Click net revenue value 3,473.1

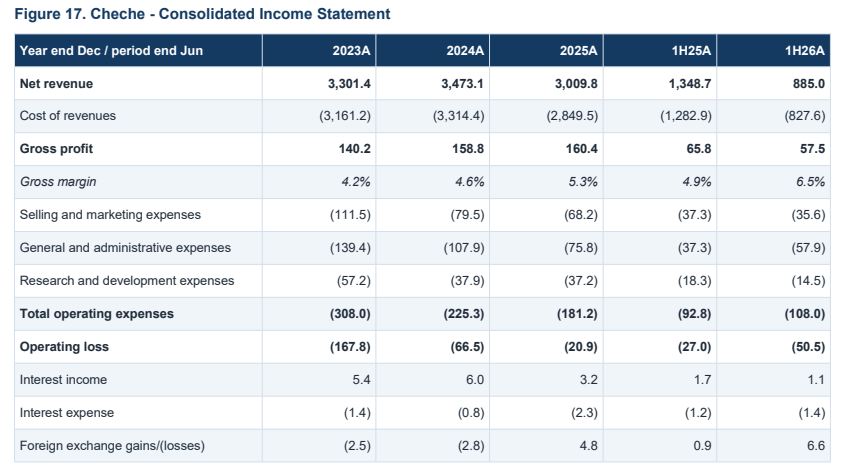(462, 84)
